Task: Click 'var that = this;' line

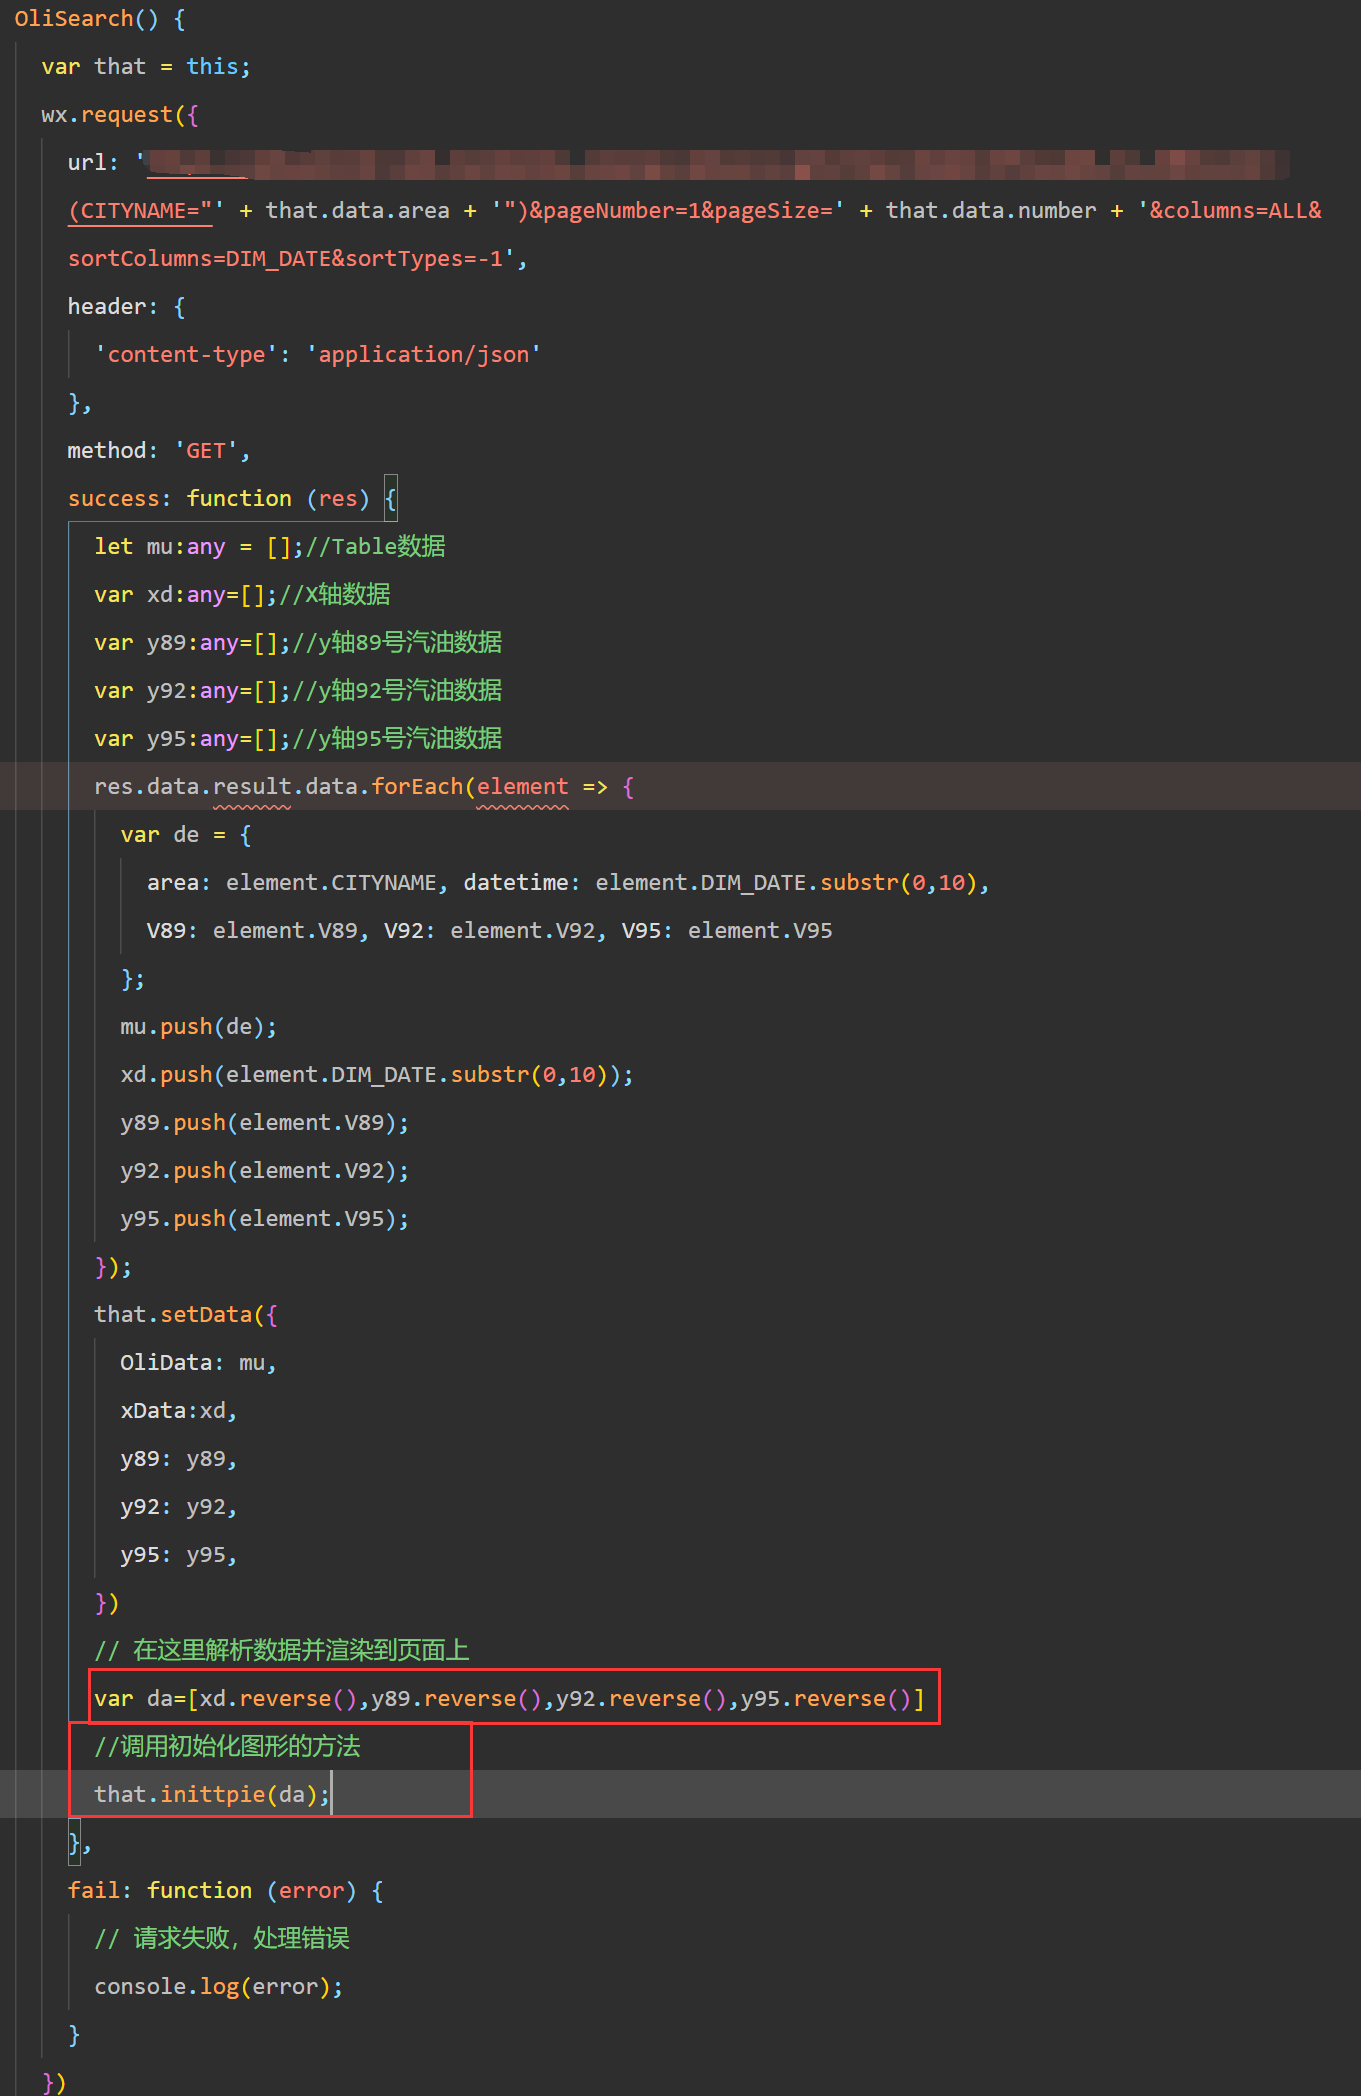Action: pyautogui.click(x=146, y=67)
